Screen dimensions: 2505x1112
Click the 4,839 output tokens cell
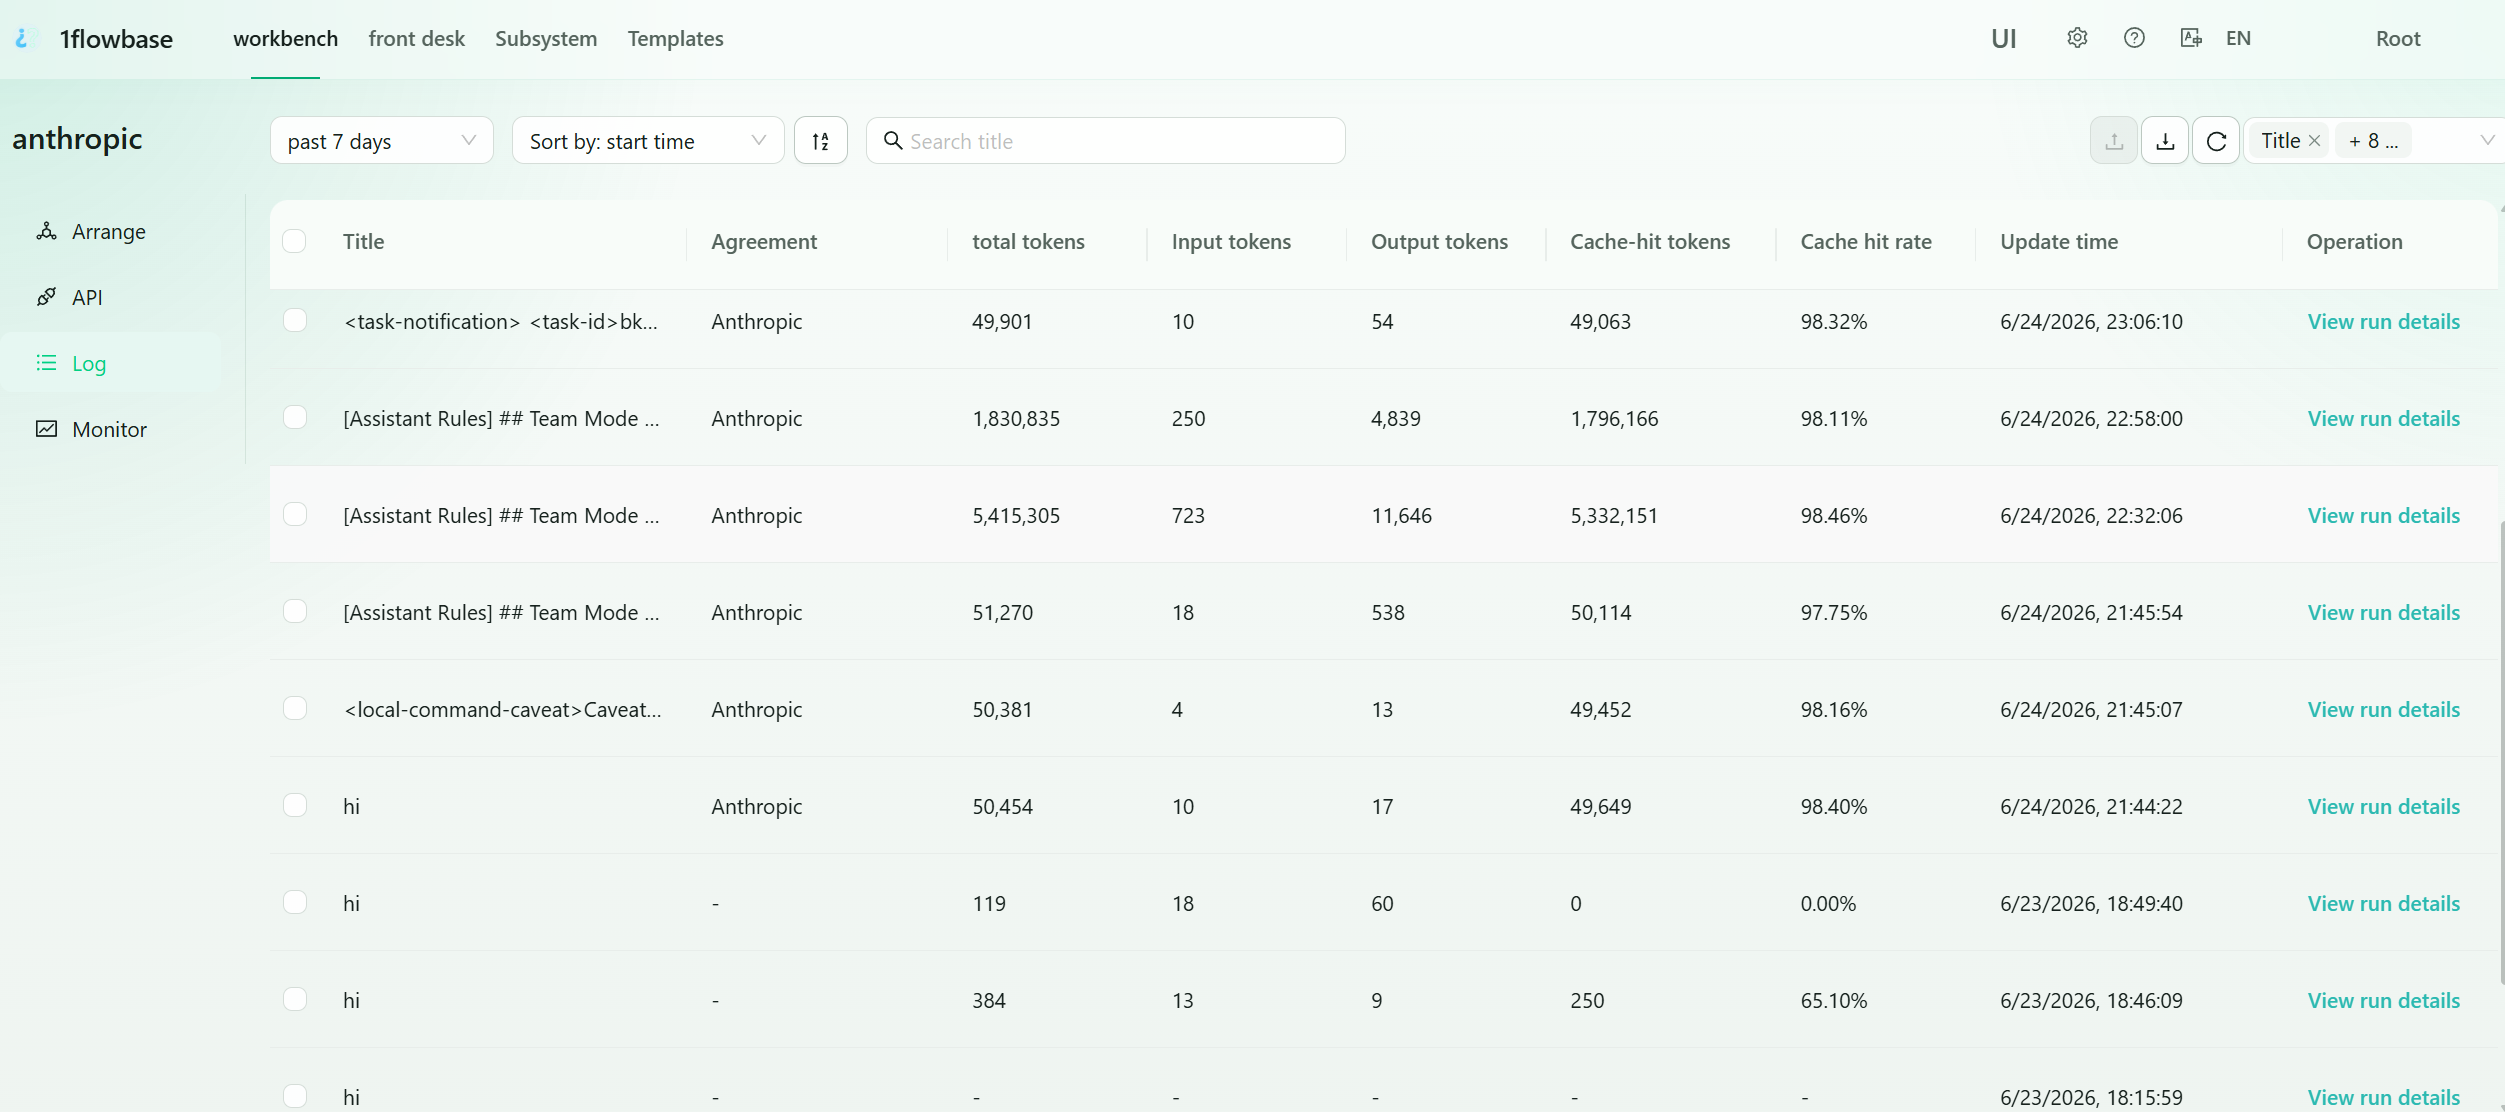click(1395, 418)
